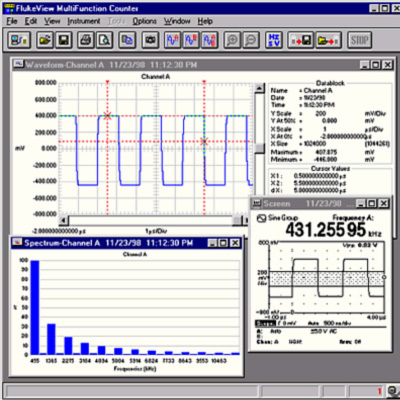
Task: Click the second cursor marker on the waveform
Action: pyautogui.click(x=204, y=142)
